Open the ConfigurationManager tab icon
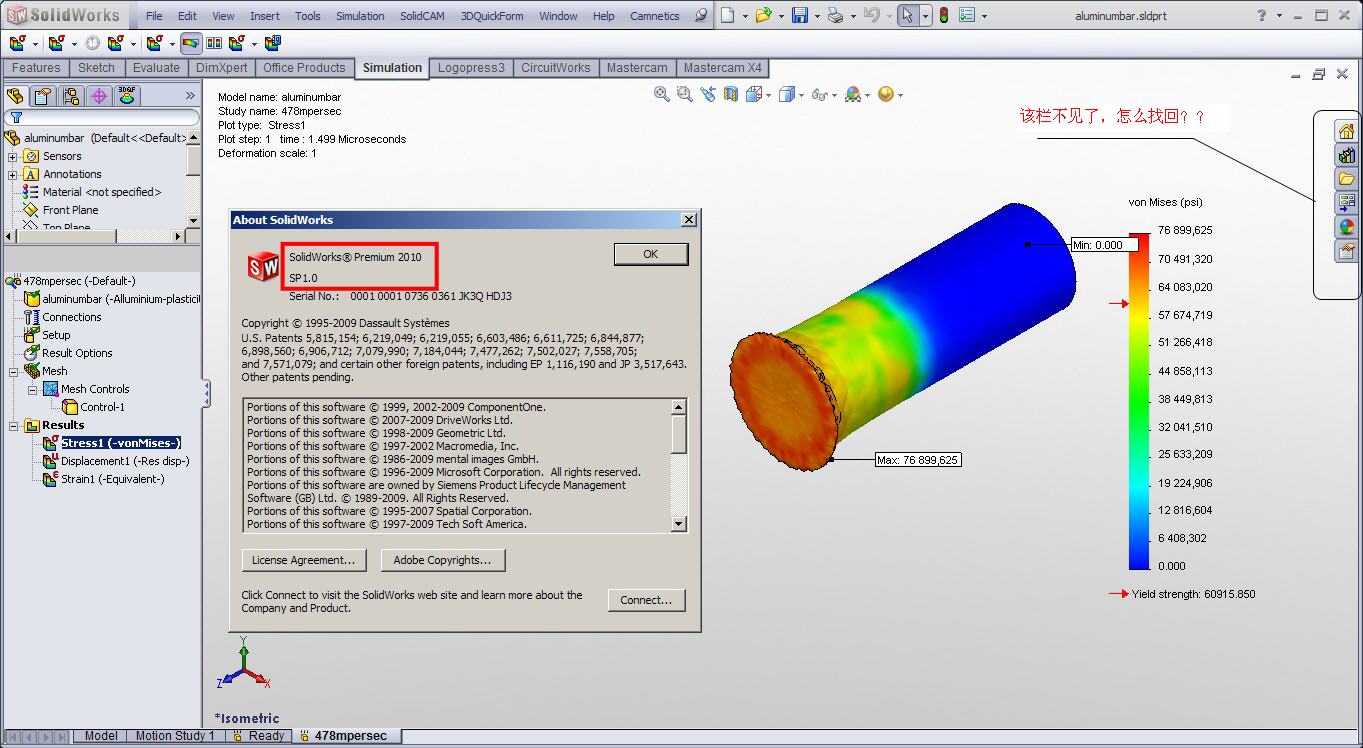This screenshot has width=1363, height=748. [x=70, y=96]
